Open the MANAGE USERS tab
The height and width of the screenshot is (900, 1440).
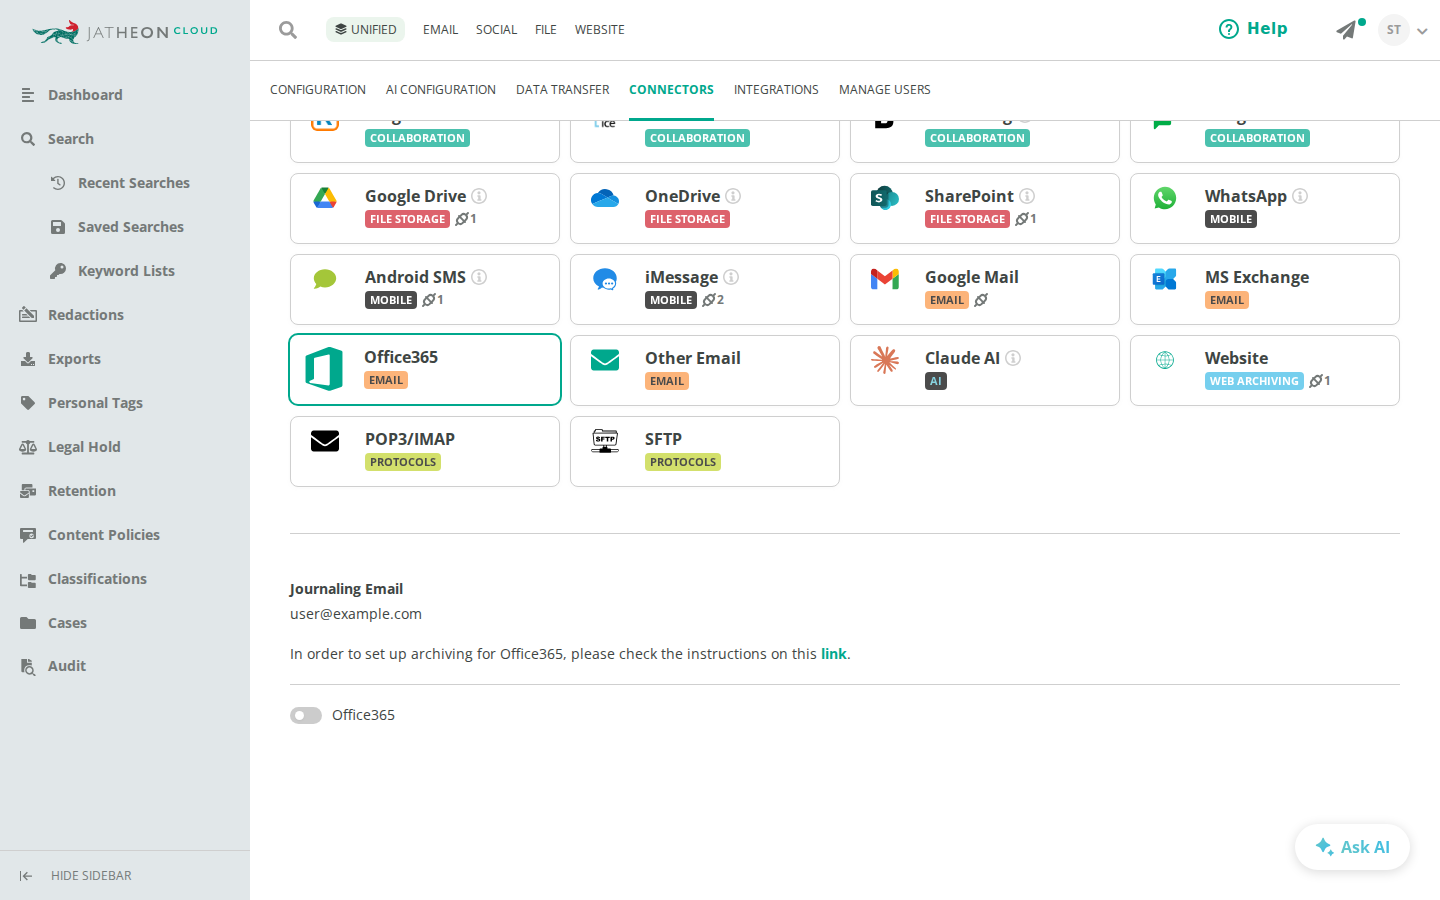click(885, 90)
